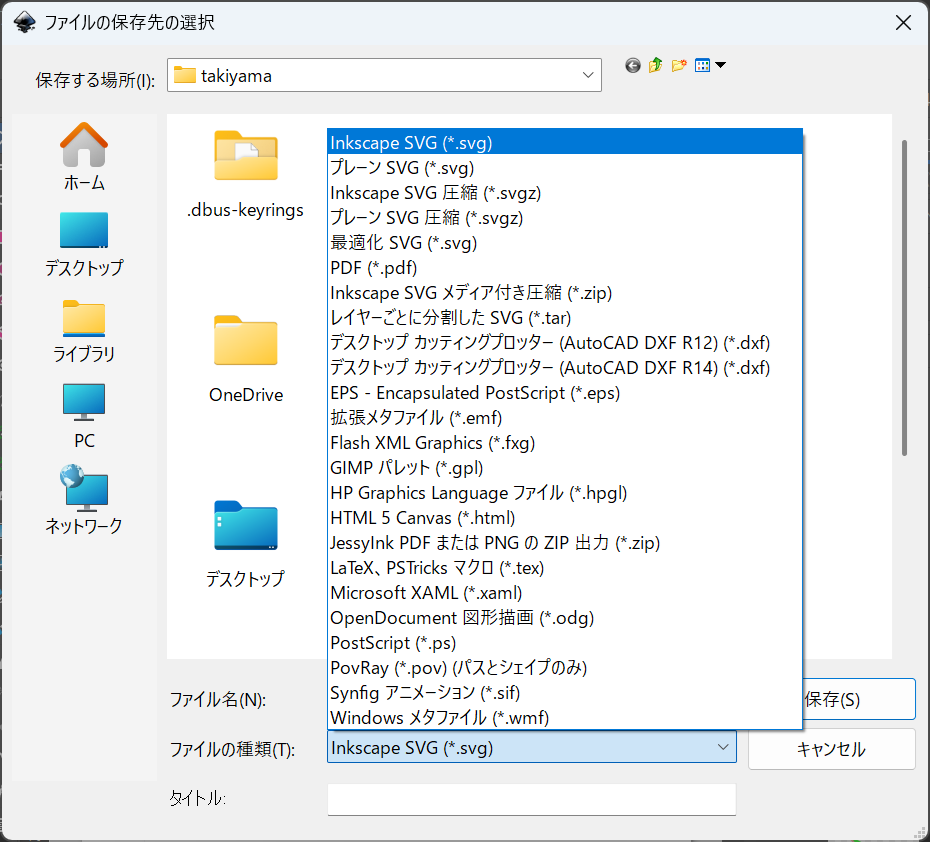Select ホーム in the places sidebar

pyautogui.click(x=84, y=157)
